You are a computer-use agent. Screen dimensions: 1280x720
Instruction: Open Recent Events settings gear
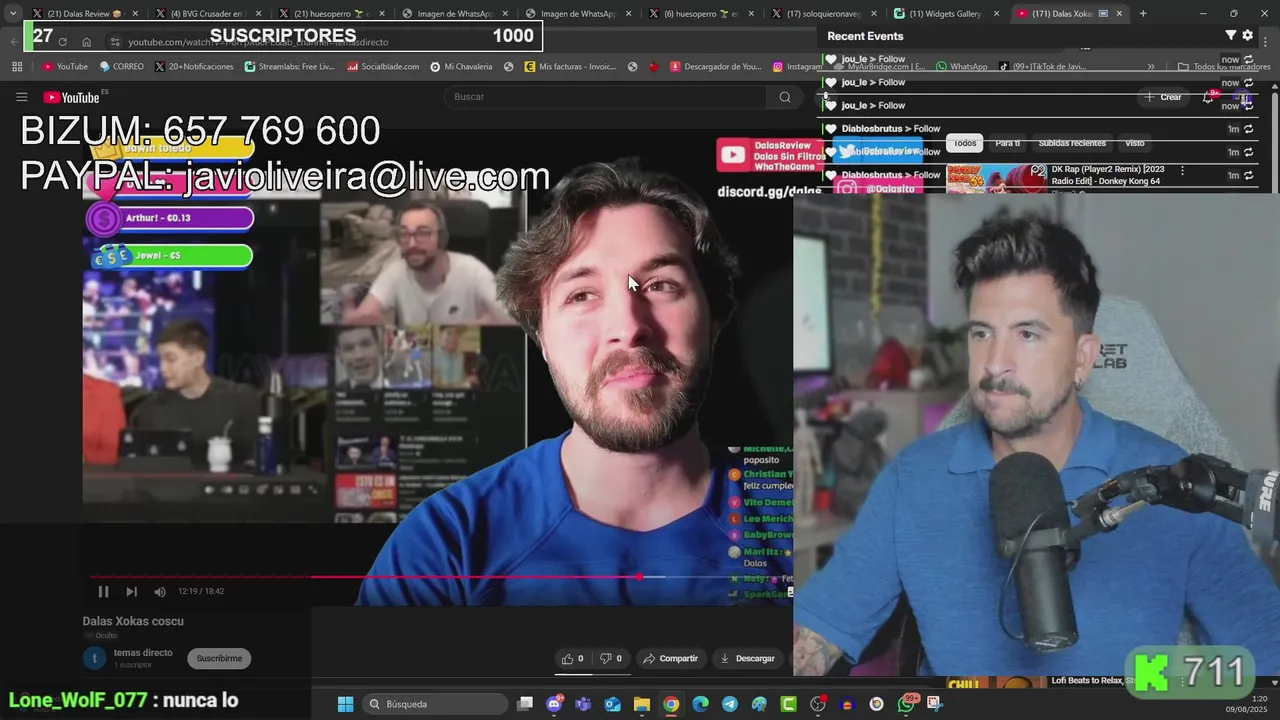point(1247,35)
